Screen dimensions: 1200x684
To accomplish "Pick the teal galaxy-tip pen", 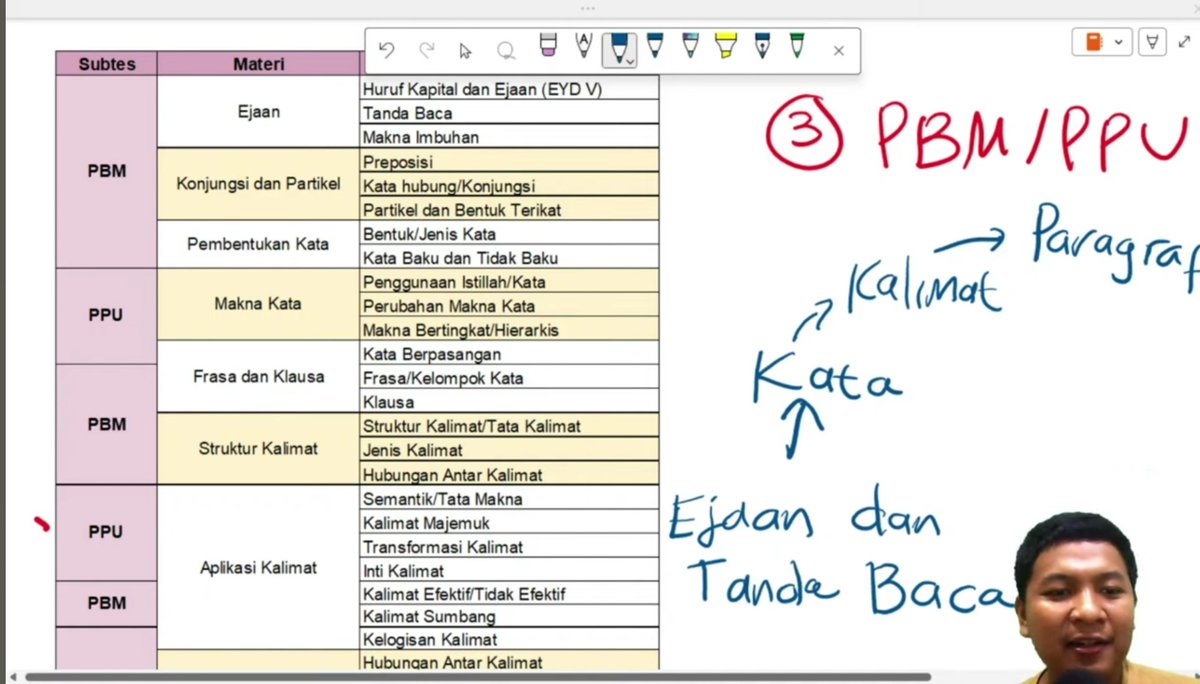I will tap(691, 46).
